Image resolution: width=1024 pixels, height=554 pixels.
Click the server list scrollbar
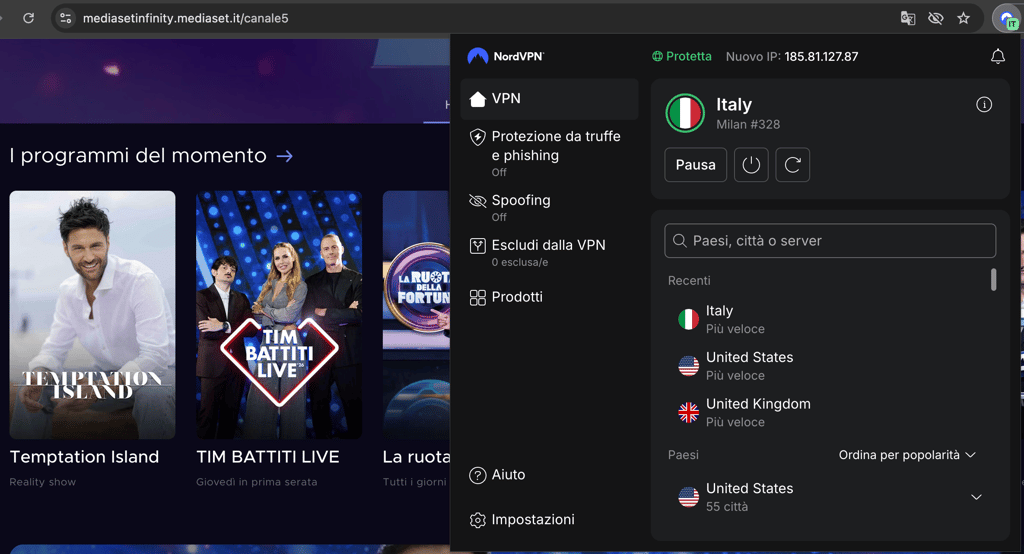click(x=993, y=280)
